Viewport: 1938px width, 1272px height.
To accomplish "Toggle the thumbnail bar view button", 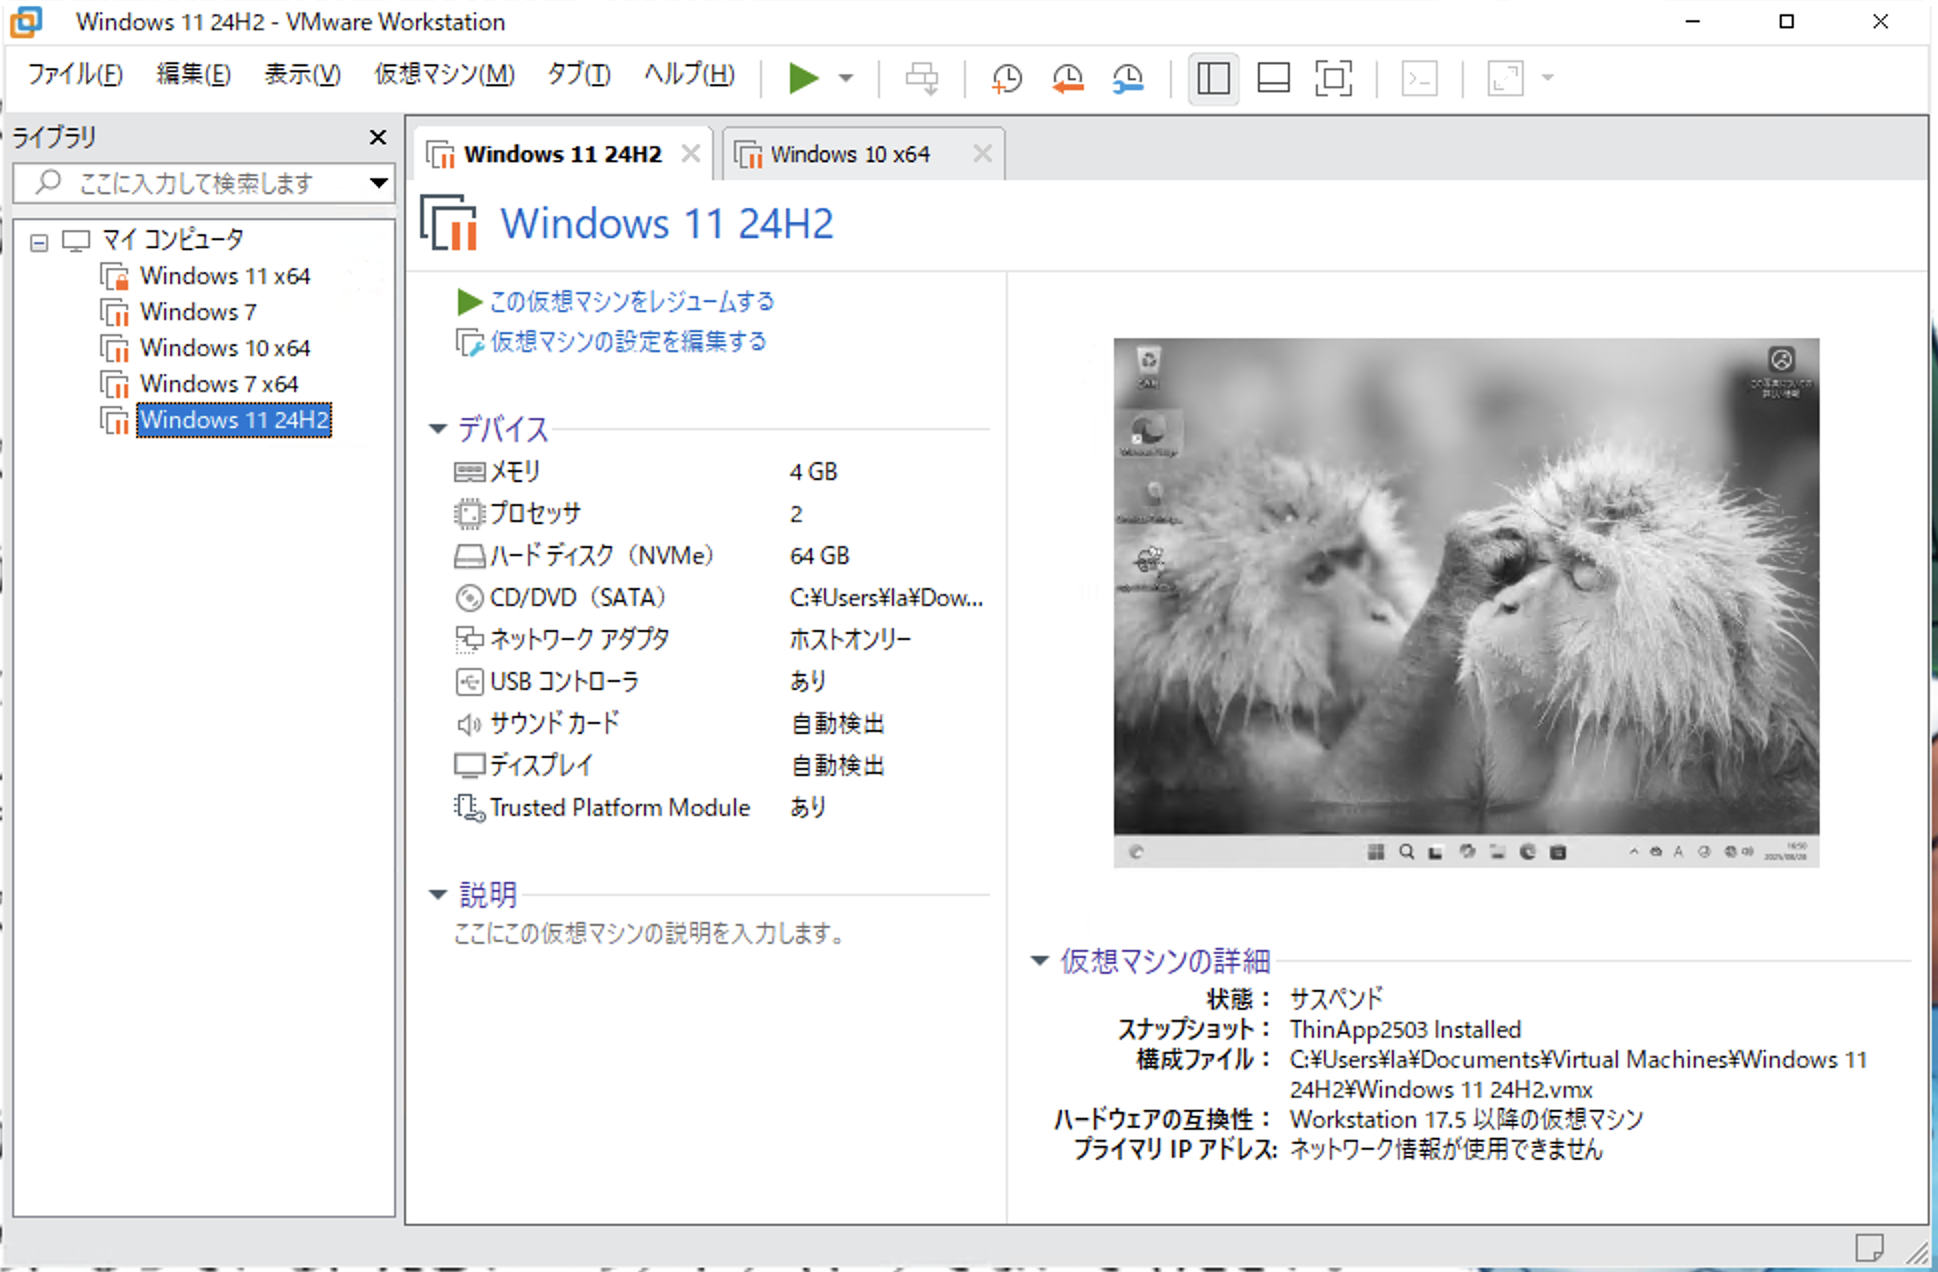I will (x=1273, y=78).
